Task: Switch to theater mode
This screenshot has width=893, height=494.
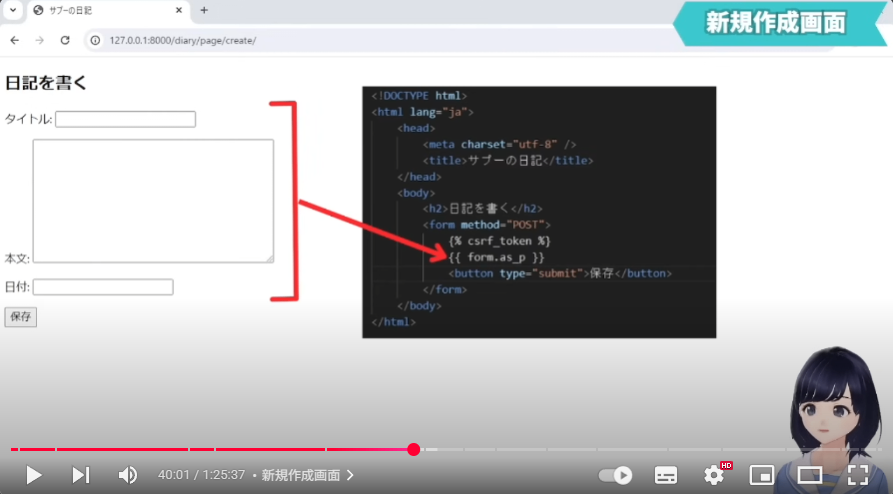Action: (x=809, y=475)
